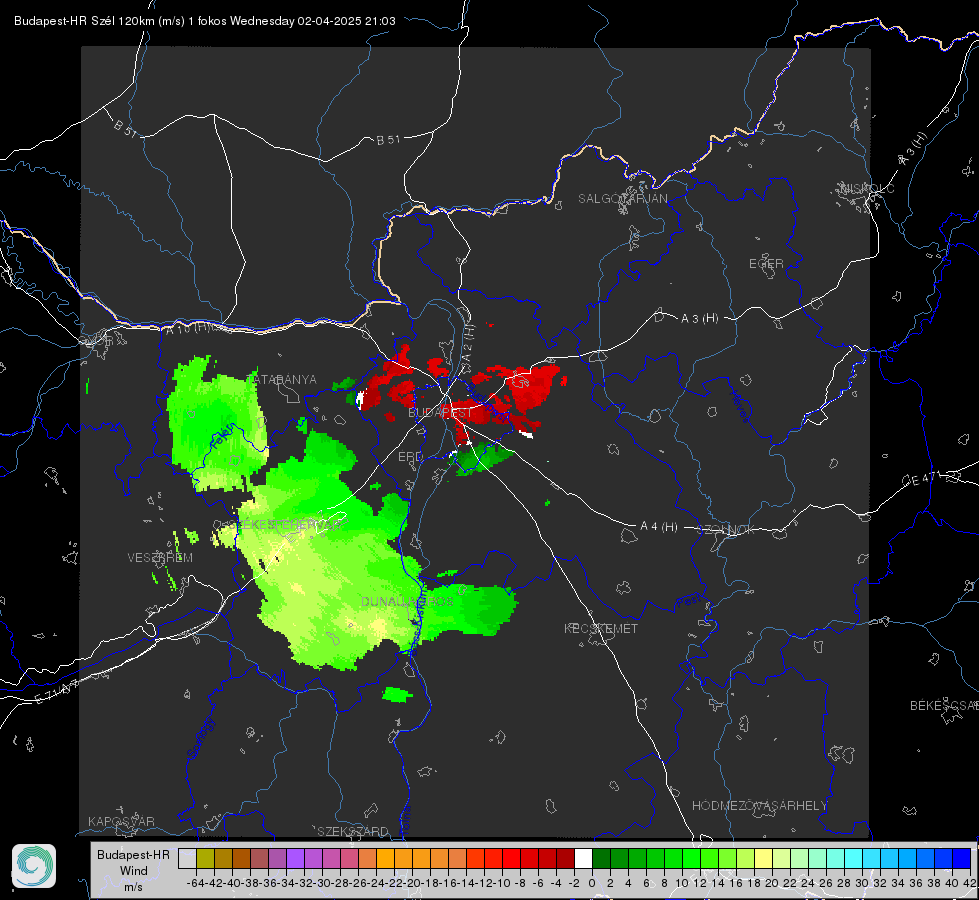
Task: Click the Pest county label near Kecskemét
Action: coord(688,602)
